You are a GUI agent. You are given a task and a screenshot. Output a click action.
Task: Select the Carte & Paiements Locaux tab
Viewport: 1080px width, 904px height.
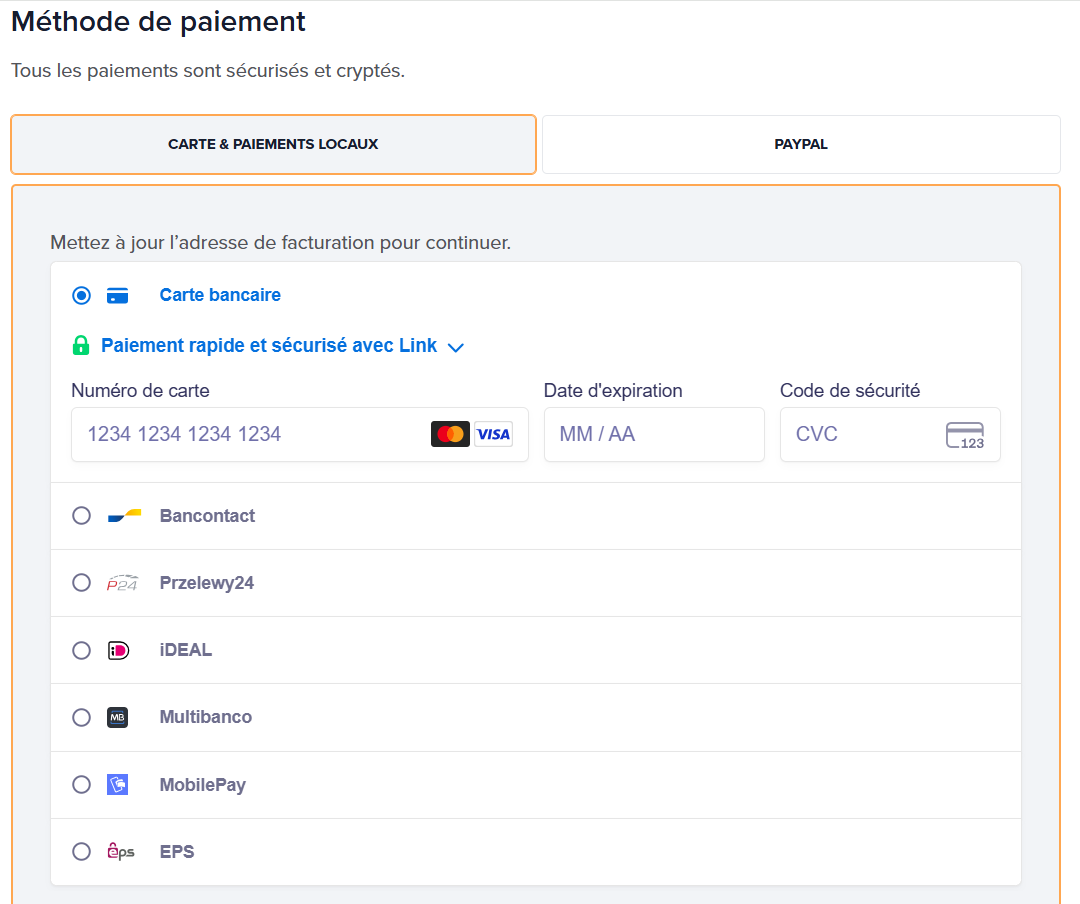273,145
